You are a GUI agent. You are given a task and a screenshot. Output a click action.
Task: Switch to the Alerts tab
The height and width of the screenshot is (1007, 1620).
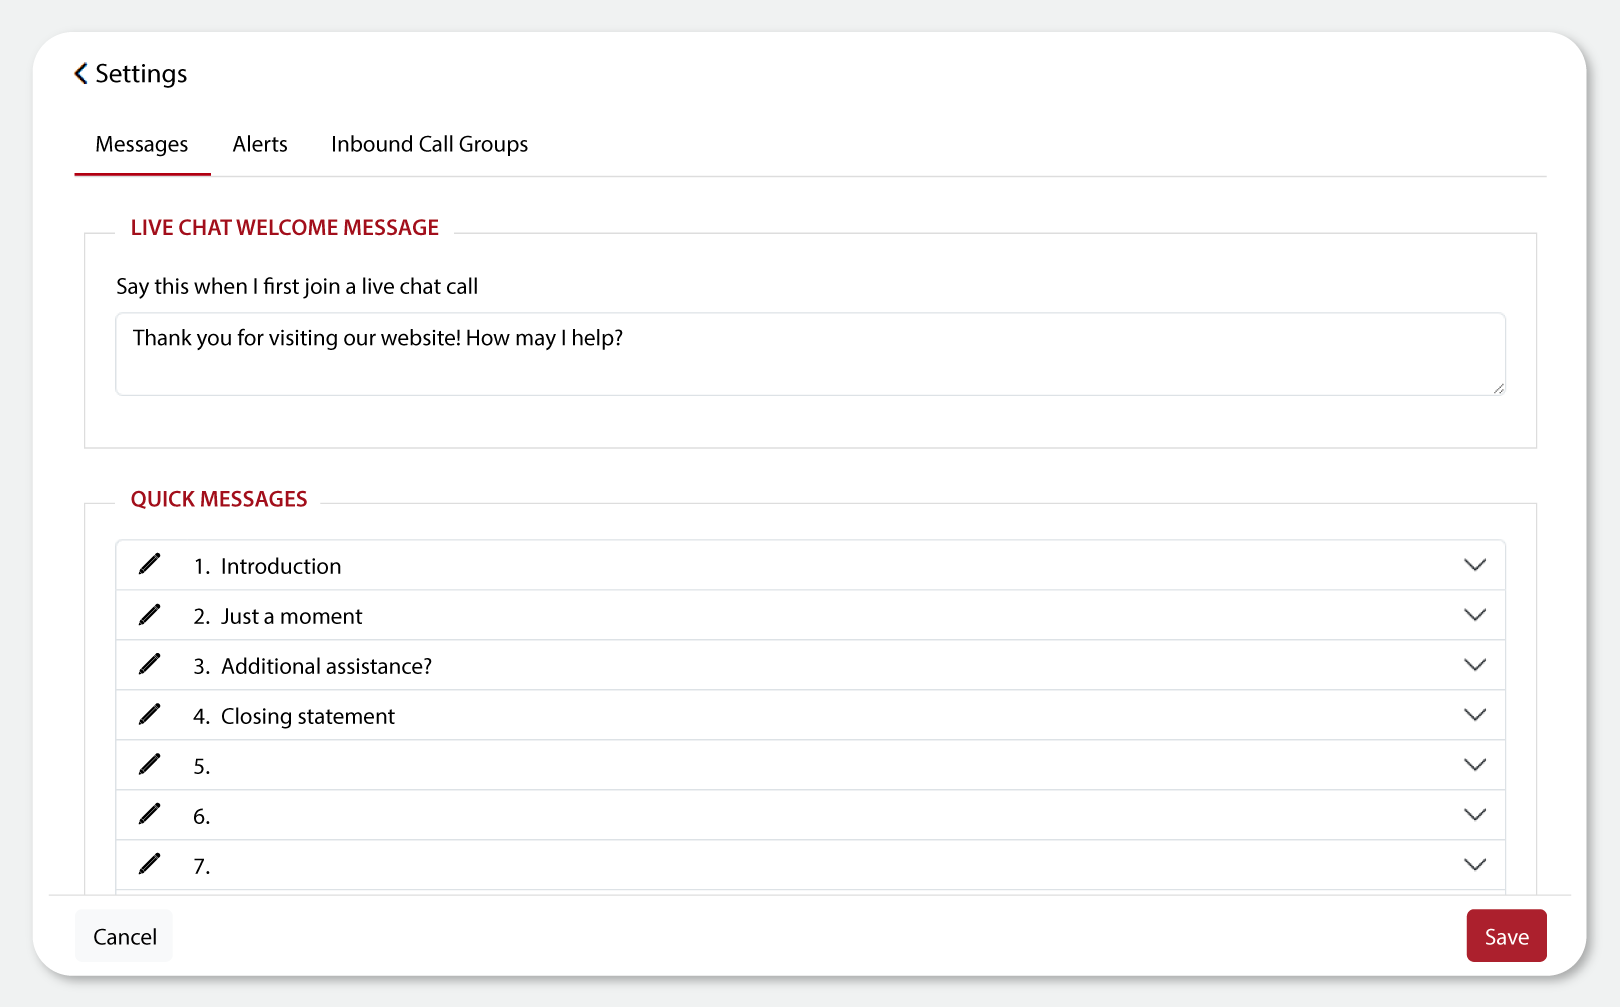259,144
